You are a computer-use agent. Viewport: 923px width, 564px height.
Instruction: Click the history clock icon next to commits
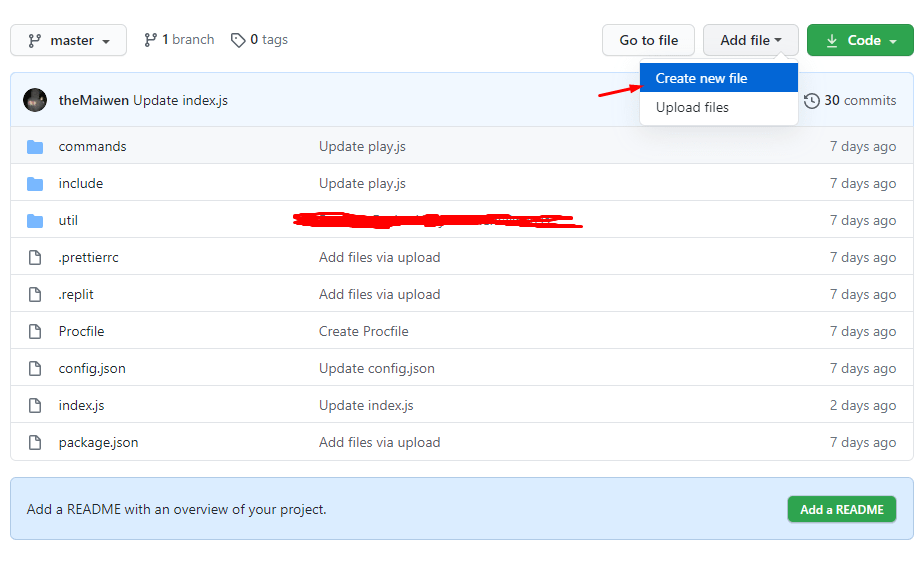click(x=811, y=101)
